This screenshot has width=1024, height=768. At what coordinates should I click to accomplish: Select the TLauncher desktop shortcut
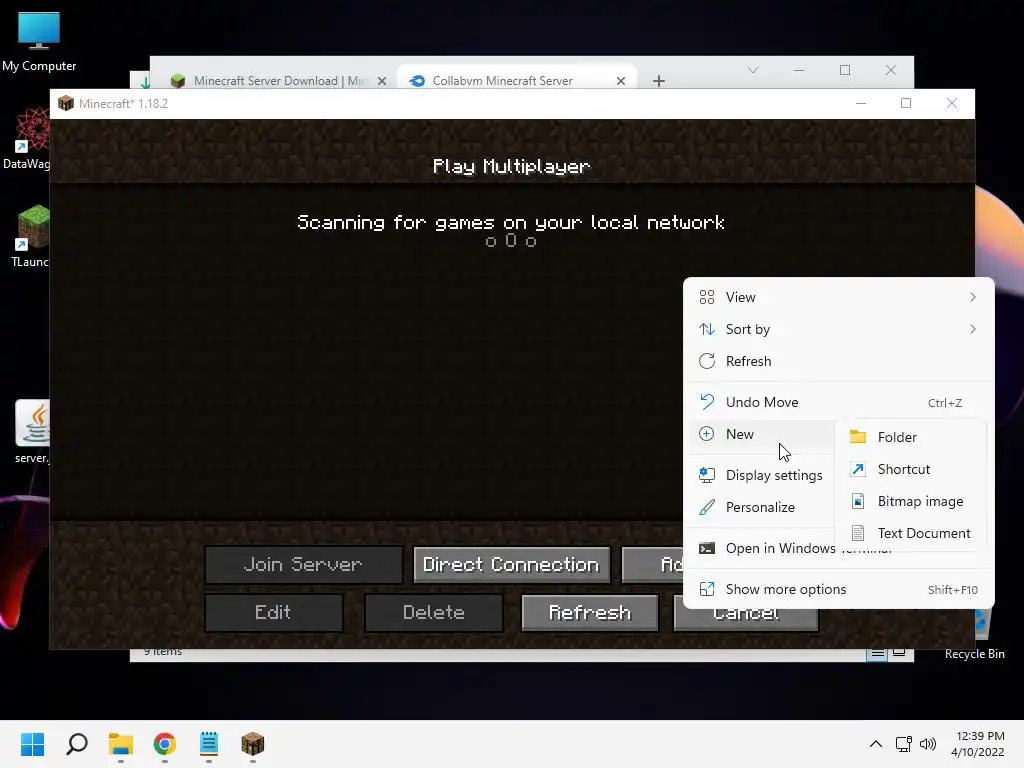point(29,236)
